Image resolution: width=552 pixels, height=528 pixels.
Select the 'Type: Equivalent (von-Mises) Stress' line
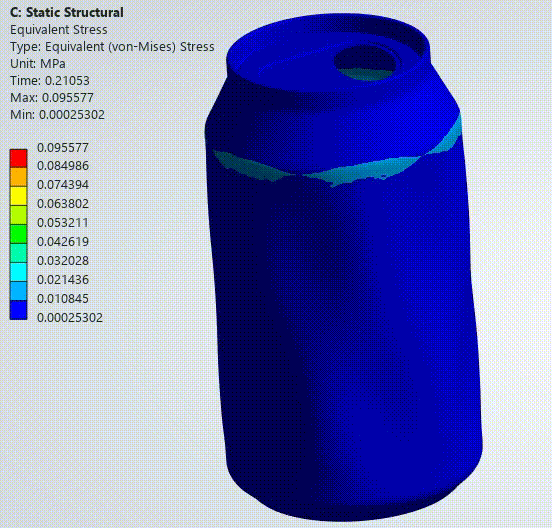[112, 46]
